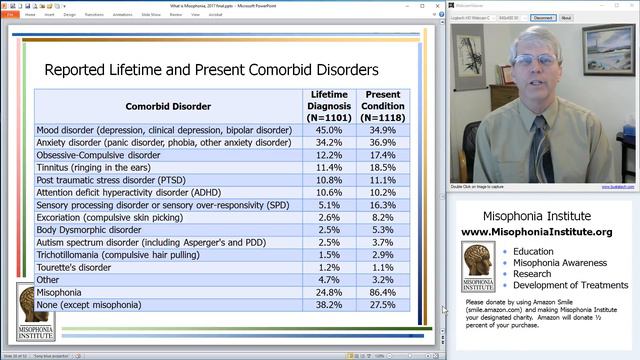Click the About button in WebcamViewer
This screenshot has height=360, width=640.
click(x=566, y=18)
